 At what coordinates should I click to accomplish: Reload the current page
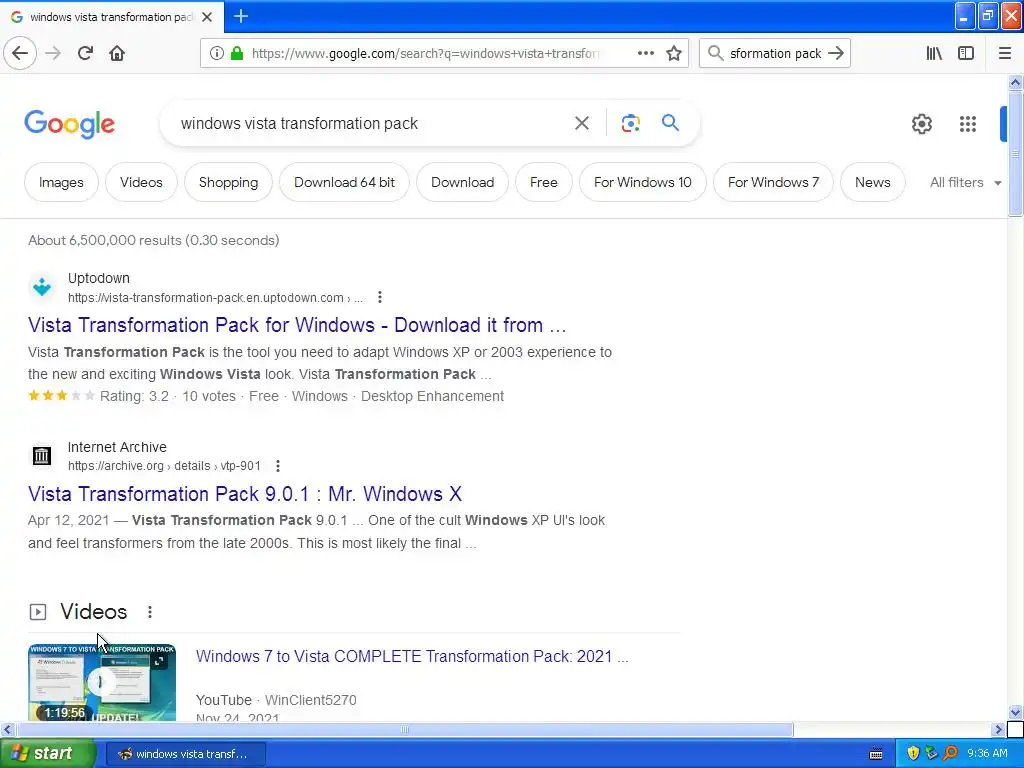[x=86, y=53]
